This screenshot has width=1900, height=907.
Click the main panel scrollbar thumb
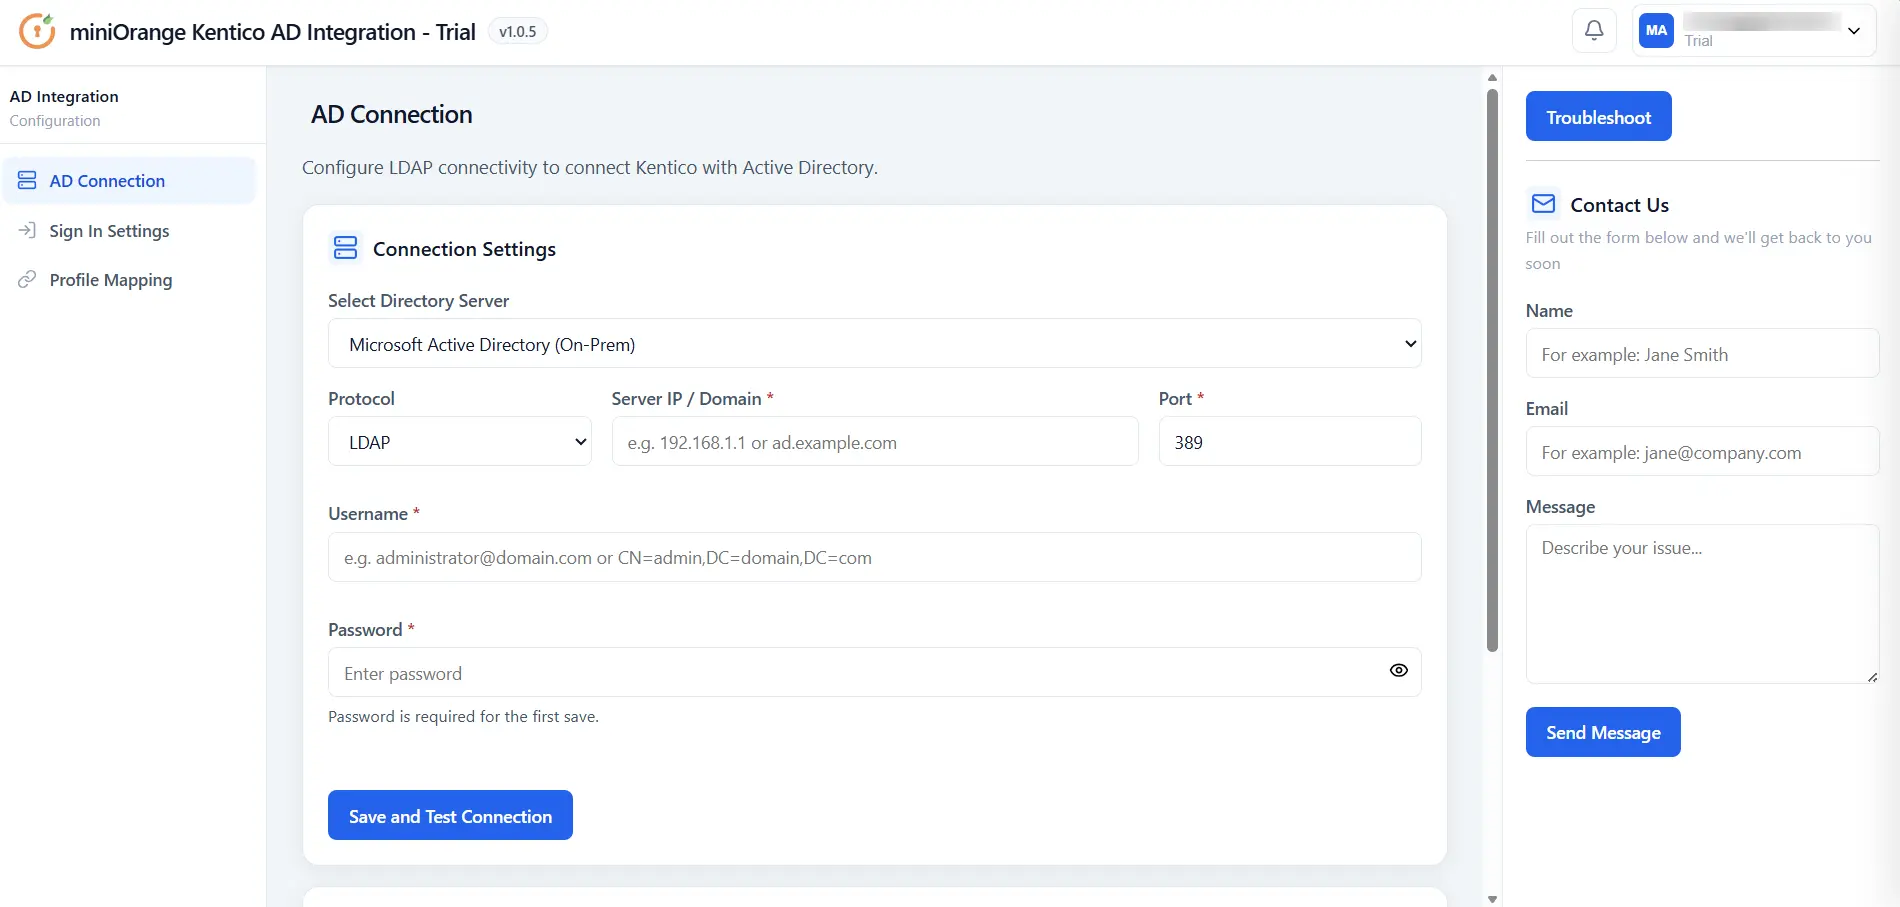1492,370
